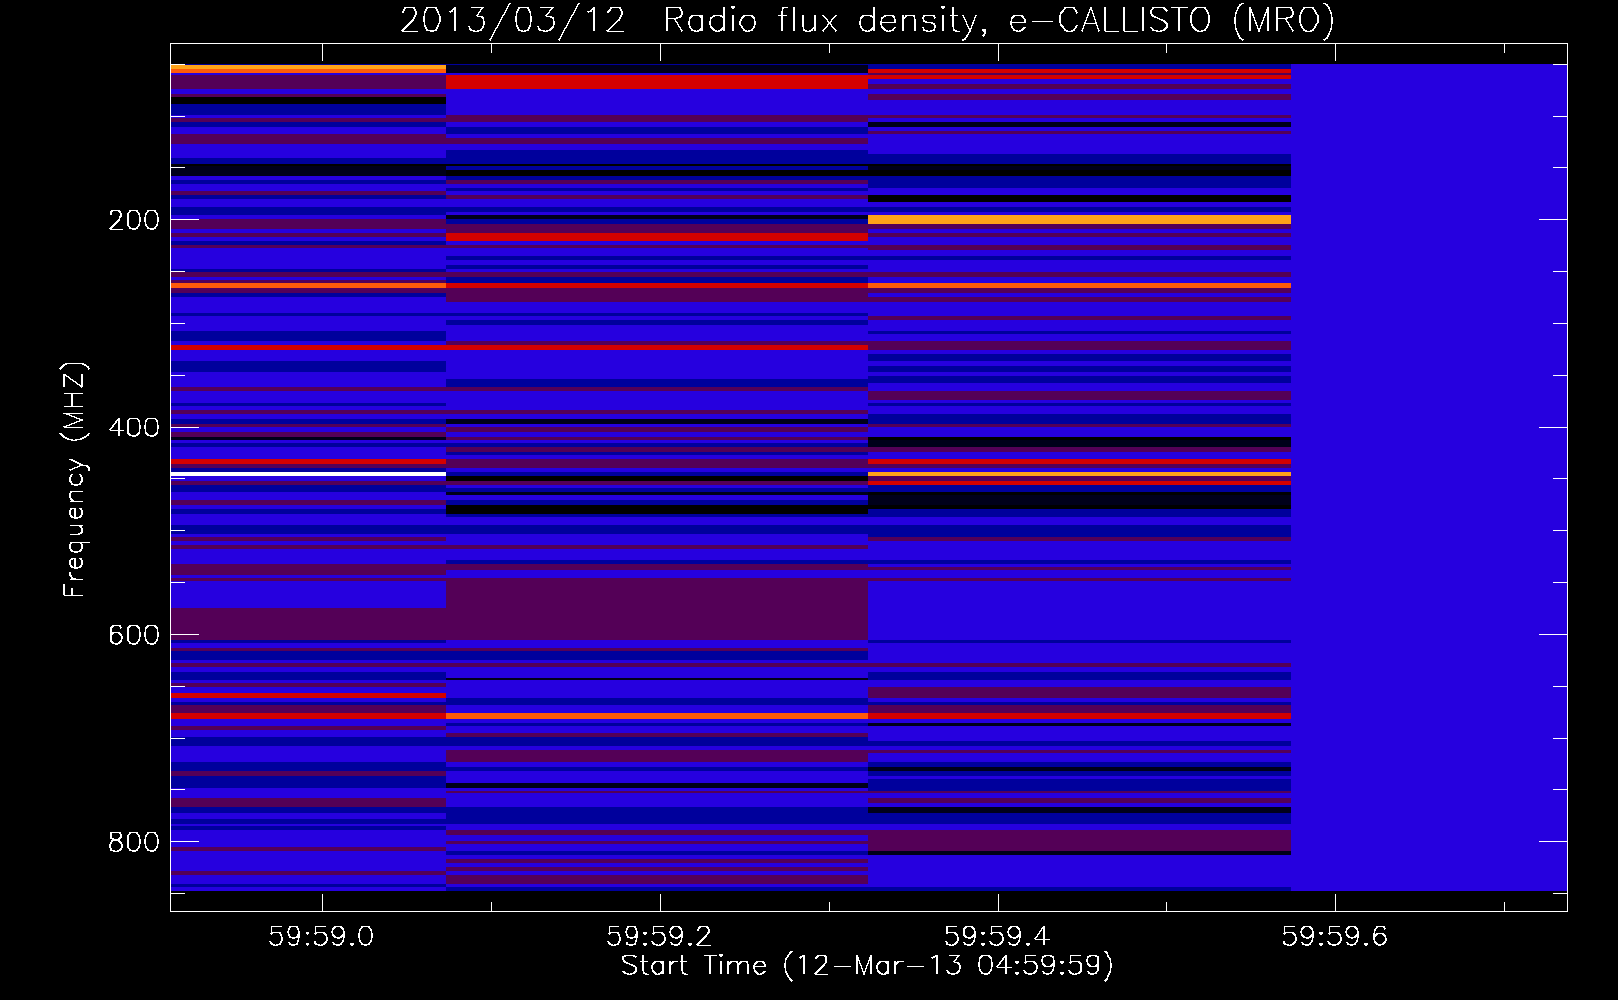This screenshot has width=1618, height=1000.
Task: Click the 600 frequency tick label
Action: (x=134, y=636)
